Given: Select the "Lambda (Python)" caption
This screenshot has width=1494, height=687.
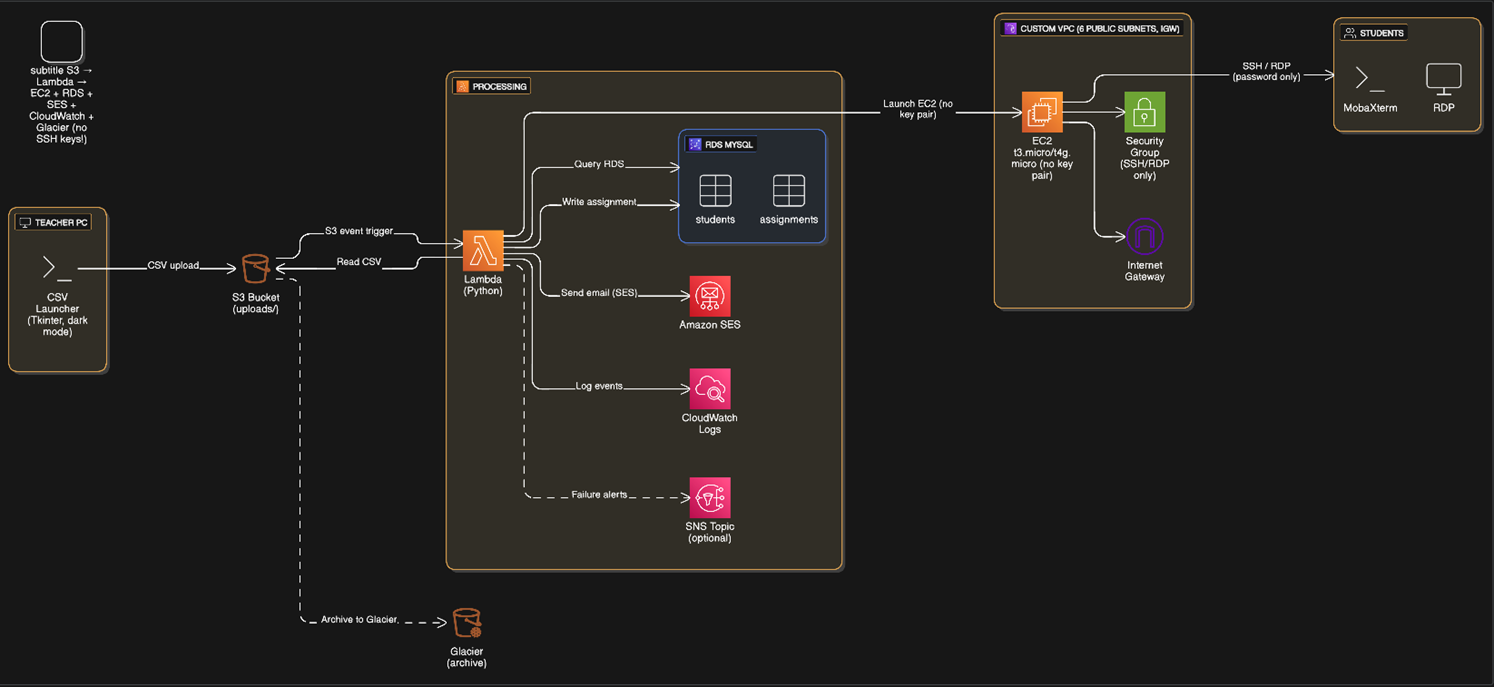Looking at the screenshot, I should [x=483, y=285].
